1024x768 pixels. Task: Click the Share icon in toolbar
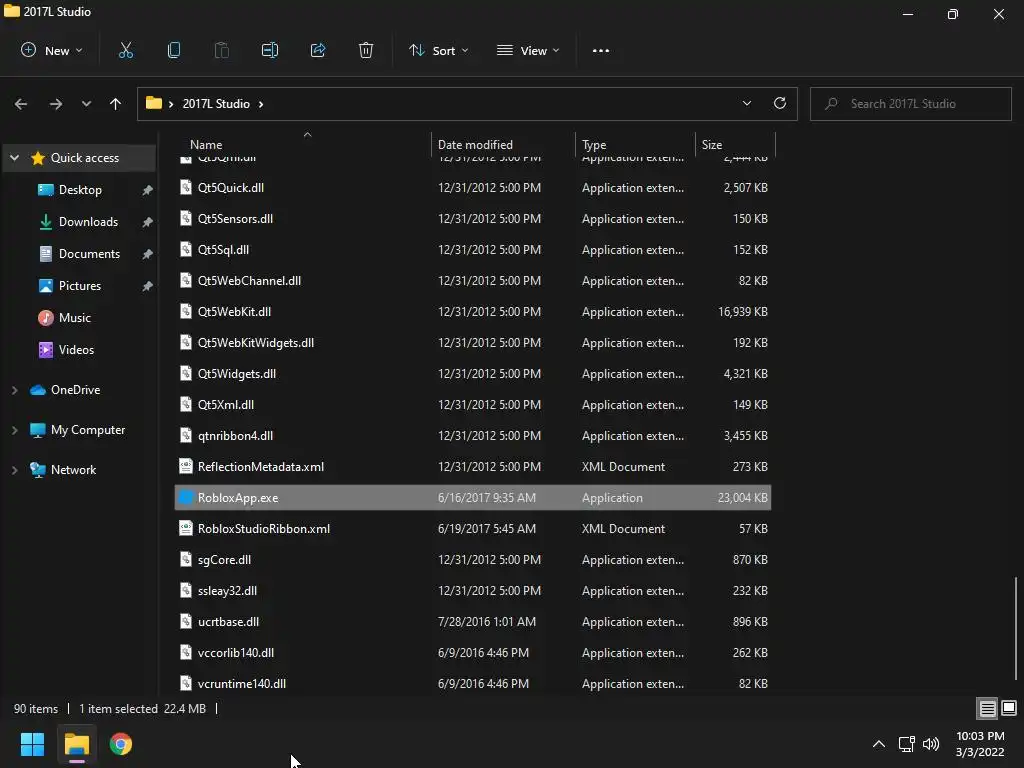318,50
